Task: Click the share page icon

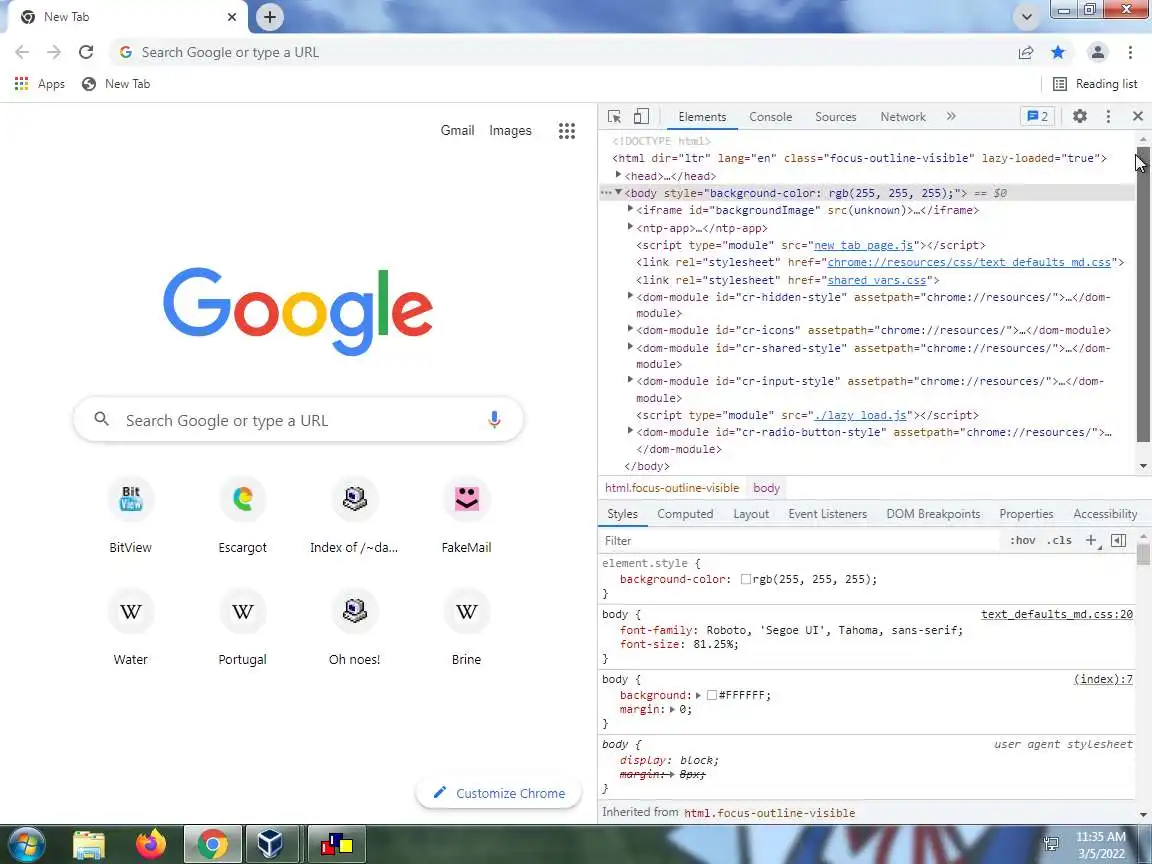Action: point(1026,52)
